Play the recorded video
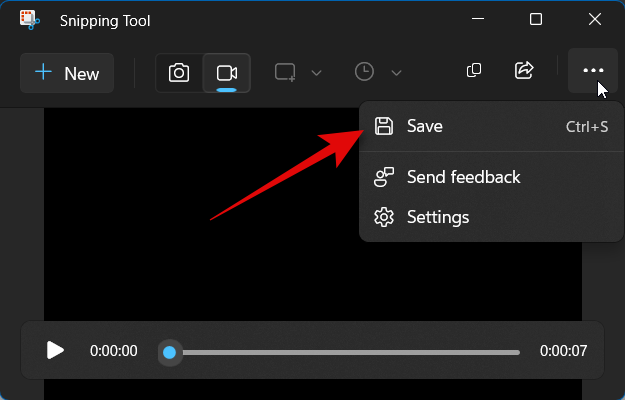Viewport: 625px width, 400px height. pyautogui.click(x=55, y=351)
